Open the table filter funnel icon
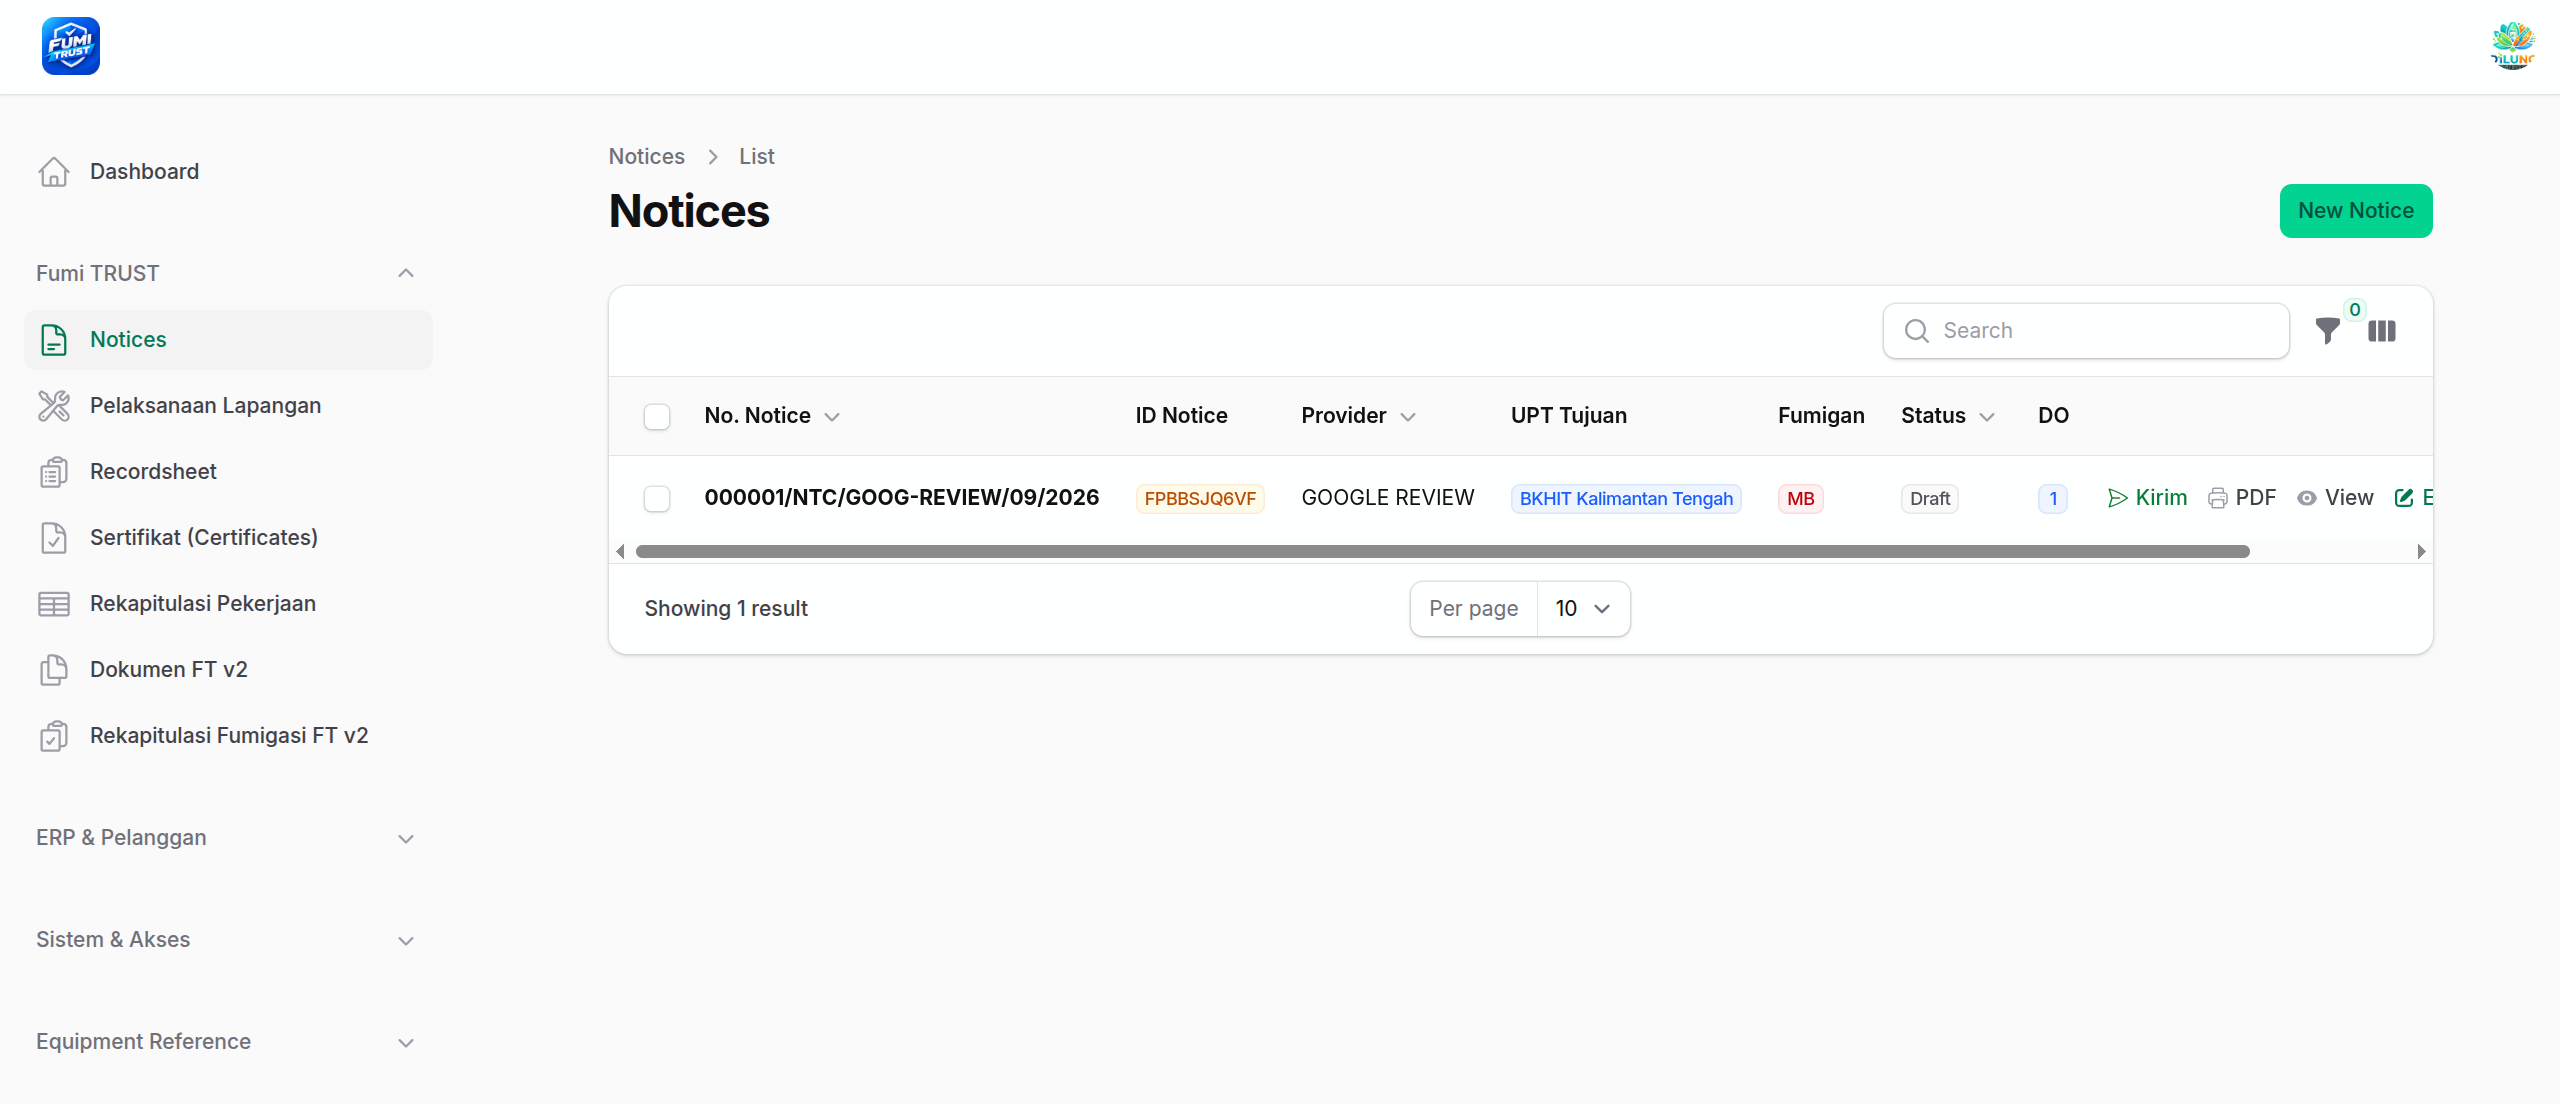The width and height of the screenshot is (2560, 1104). pos(2328,331)
